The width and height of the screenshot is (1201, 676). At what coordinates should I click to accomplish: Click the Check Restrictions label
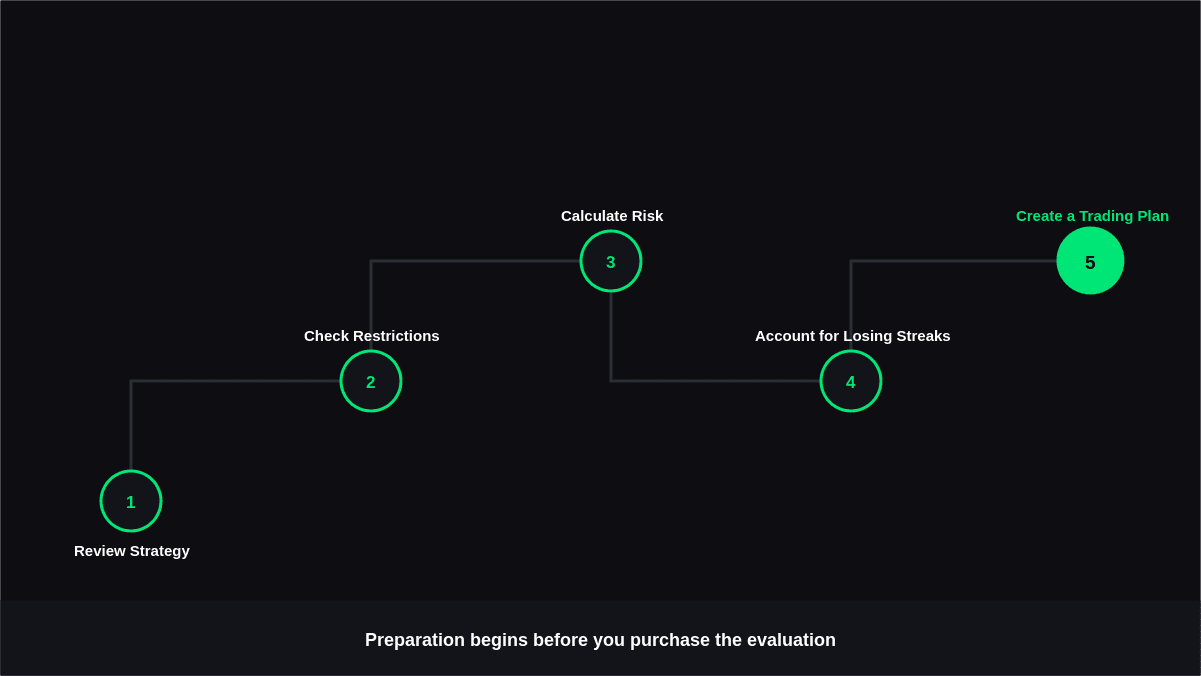pos(372,336)
